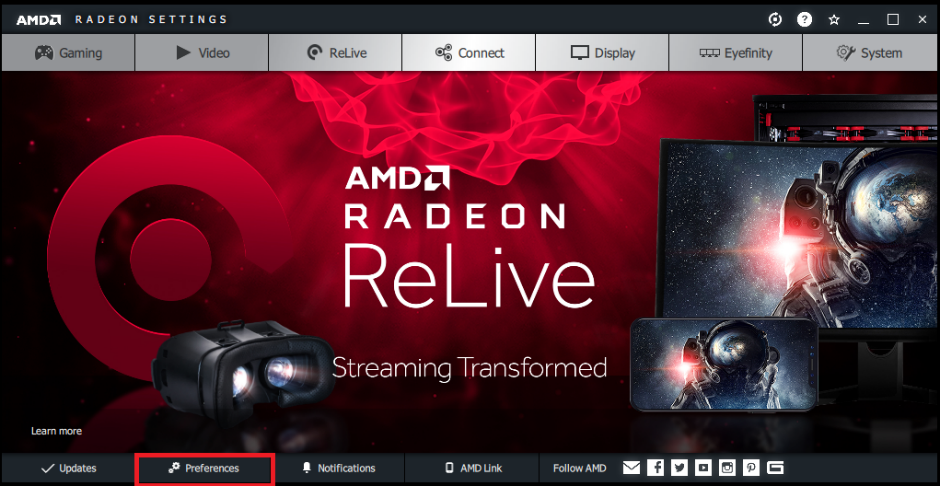Click the last social icon after Pinterest
Viewport: 940px width, 486px height.
click(775, 467)
